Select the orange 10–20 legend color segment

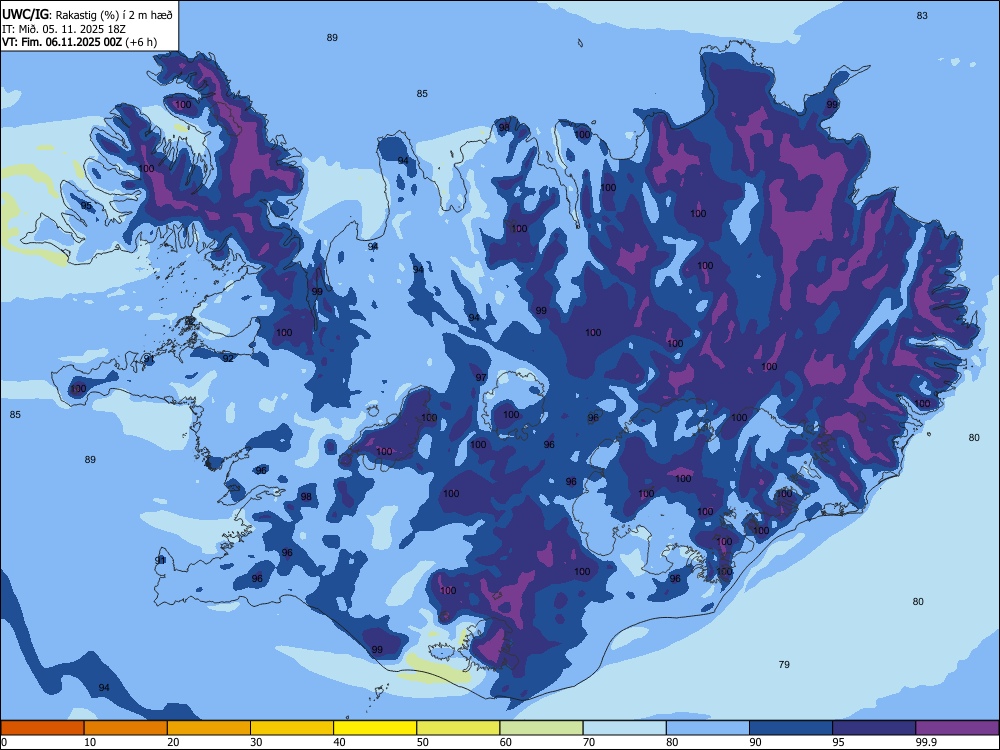pos(126,728)
